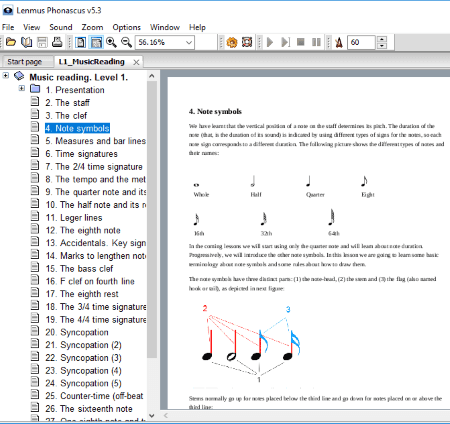Open lesson 23. Syncopation (4)
The image size is (450, 424).
[x=83, y=371]
